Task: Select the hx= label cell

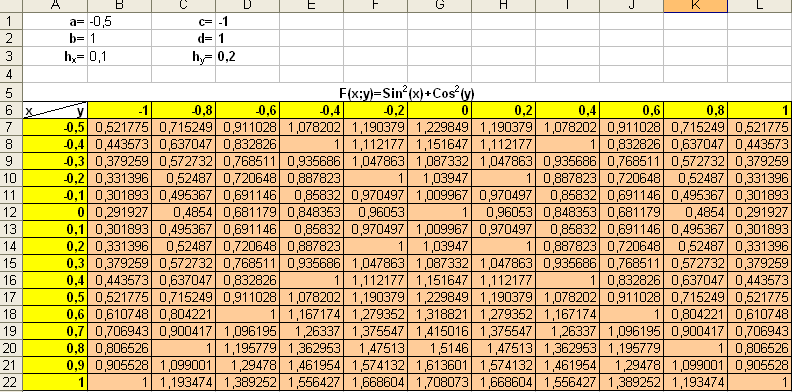Action: click(x=56, y=57)
